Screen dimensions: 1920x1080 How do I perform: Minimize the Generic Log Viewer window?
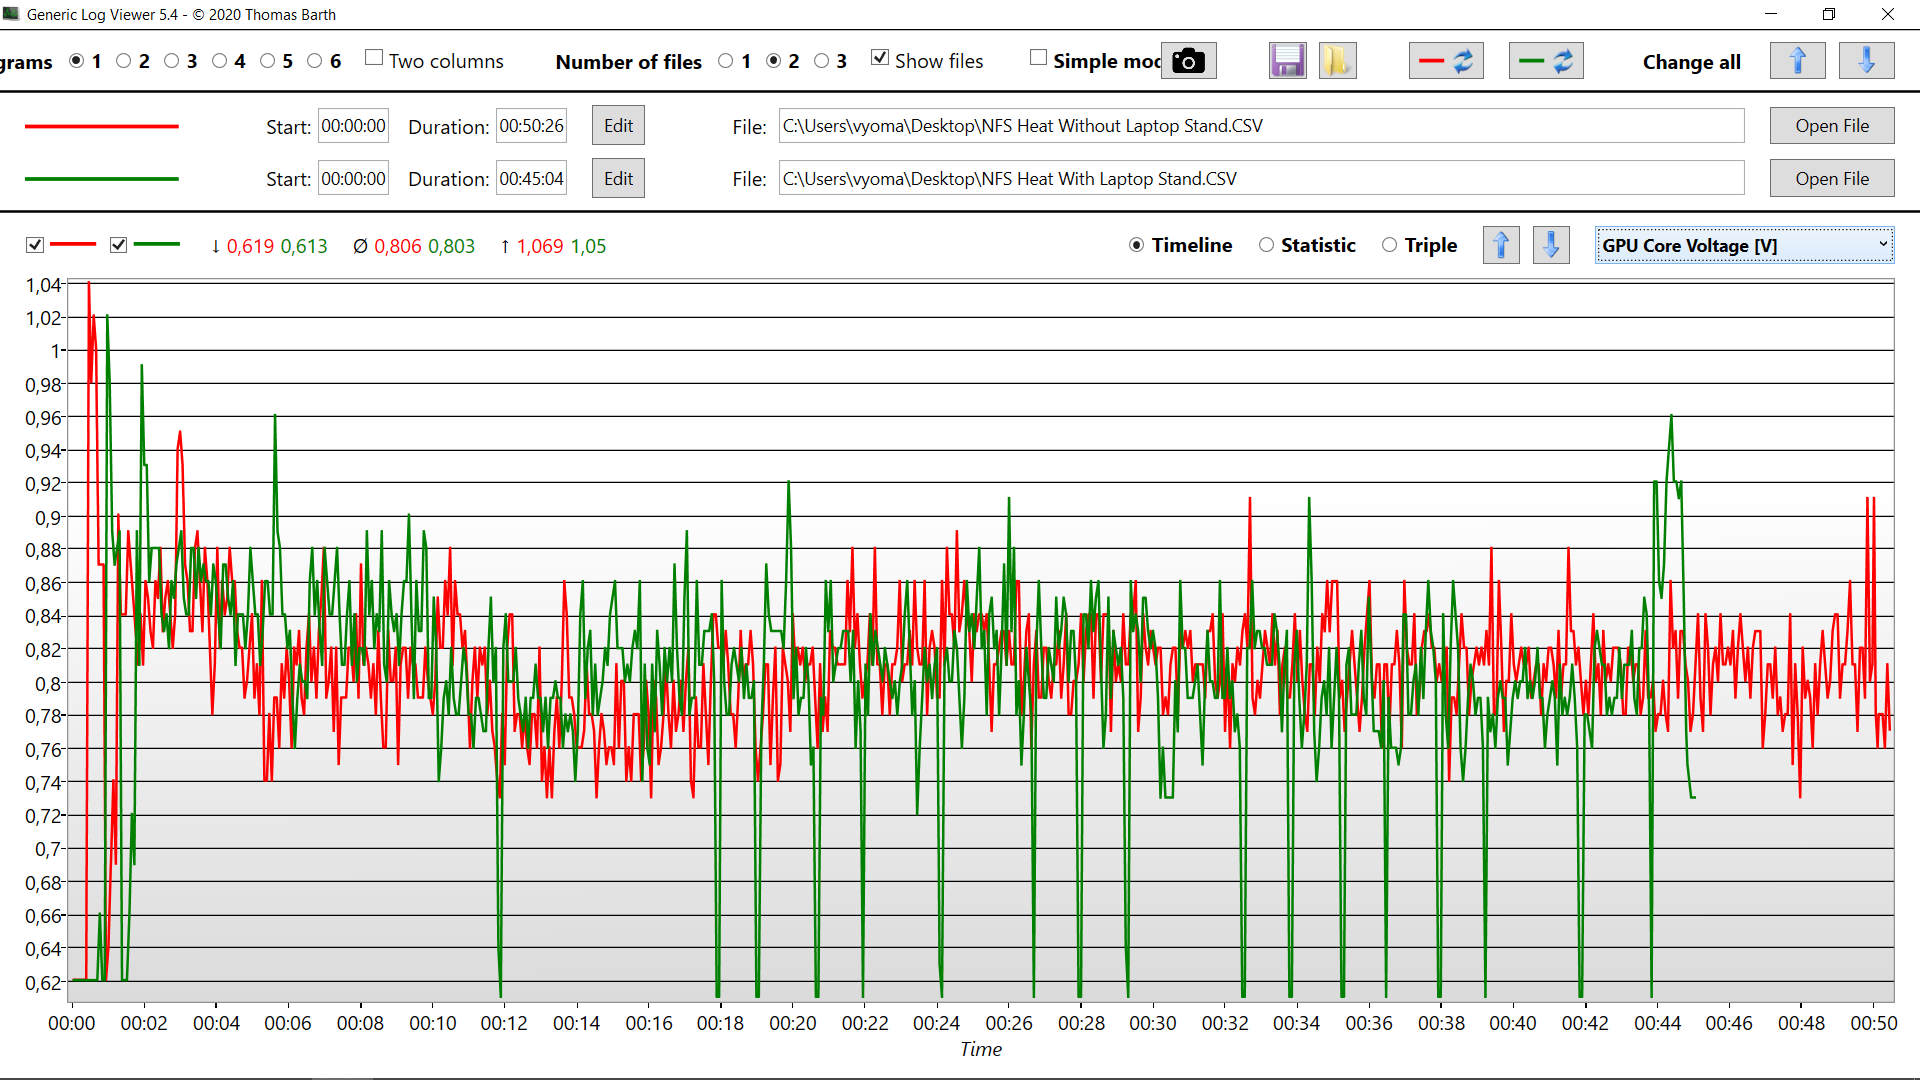click(x=1771, y=14)
